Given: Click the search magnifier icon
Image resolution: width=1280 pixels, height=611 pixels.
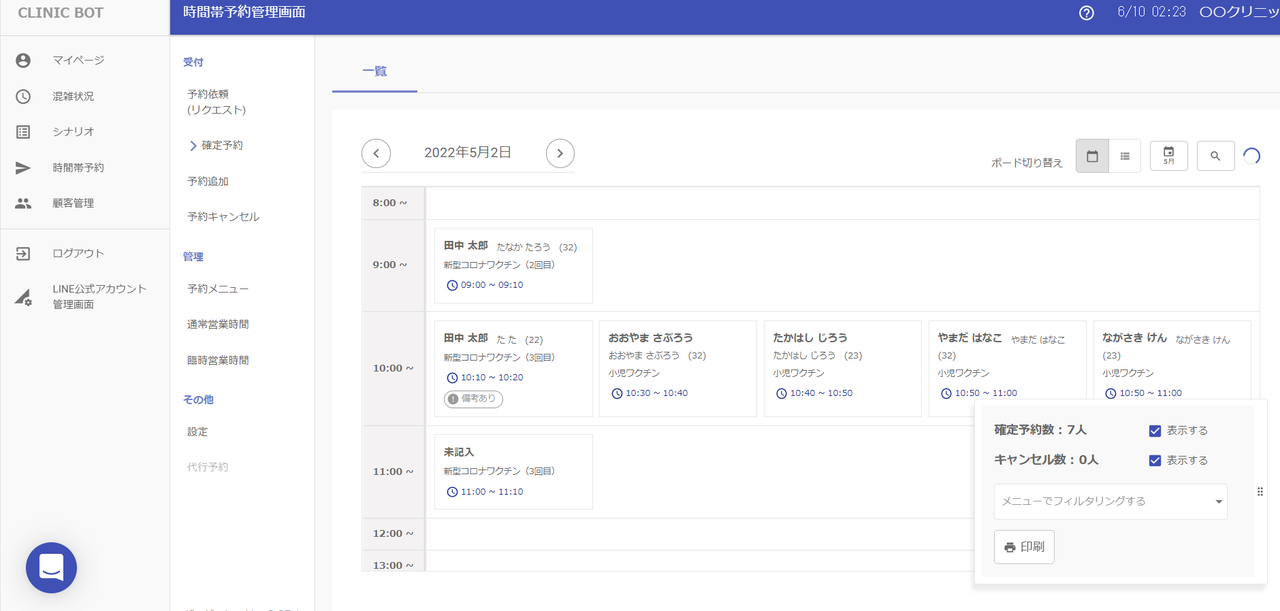Looking at the screenshot, I should pos(1215,156).
